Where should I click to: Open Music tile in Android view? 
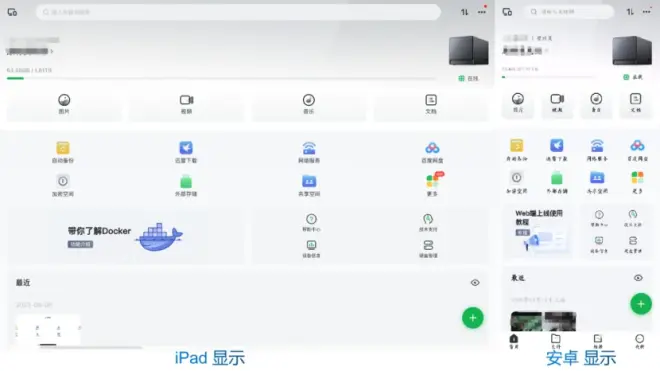point(596,103)
